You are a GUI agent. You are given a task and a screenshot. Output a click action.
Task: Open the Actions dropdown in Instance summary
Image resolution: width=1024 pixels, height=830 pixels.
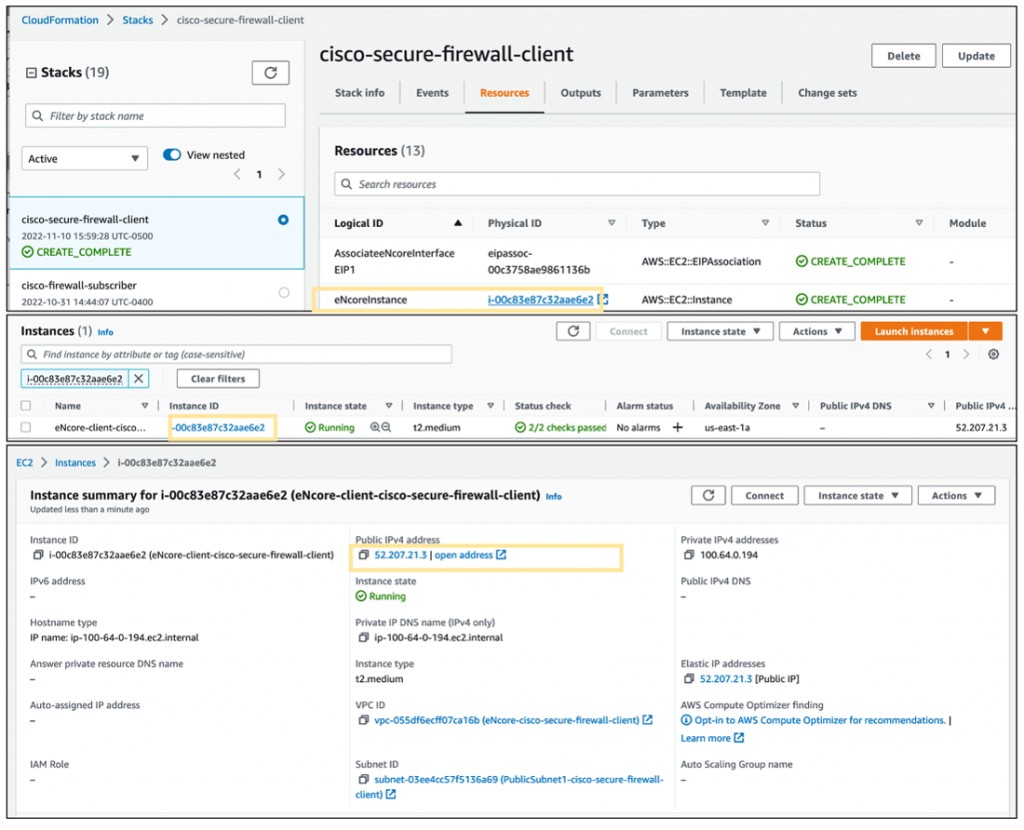tap(957, 495)
